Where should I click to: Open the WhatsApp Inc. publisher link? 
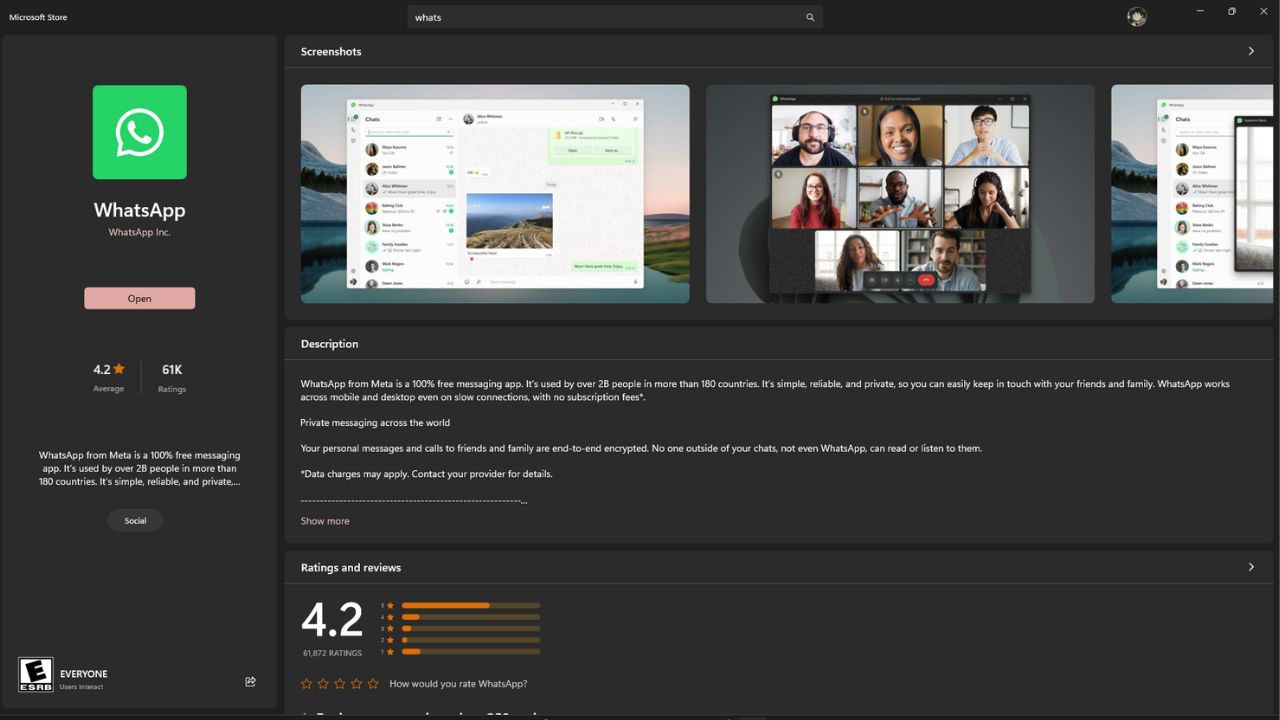140,232
